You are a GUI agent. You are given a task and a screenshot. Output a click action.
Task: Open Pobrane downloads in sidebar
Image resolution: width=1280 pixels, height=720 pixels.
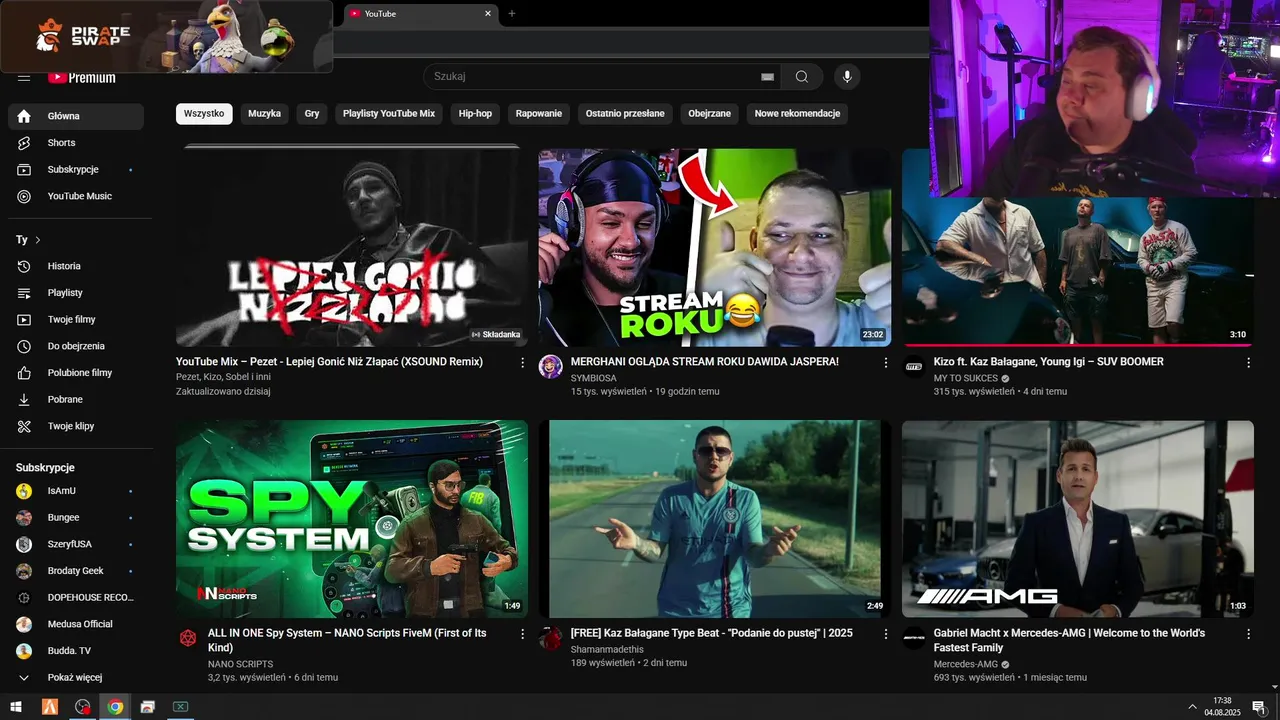click(x=76, y=400)
